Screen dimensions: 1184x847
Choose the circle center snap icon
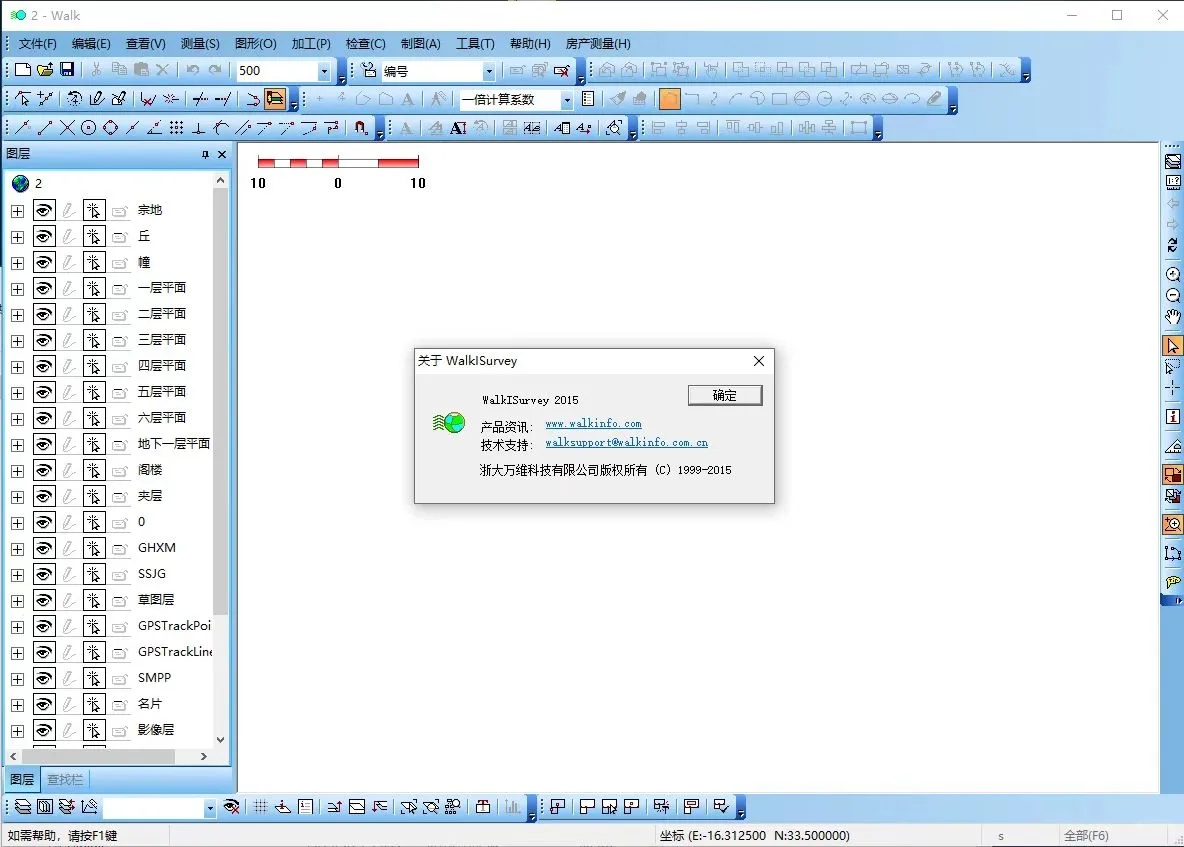[89, 128]
